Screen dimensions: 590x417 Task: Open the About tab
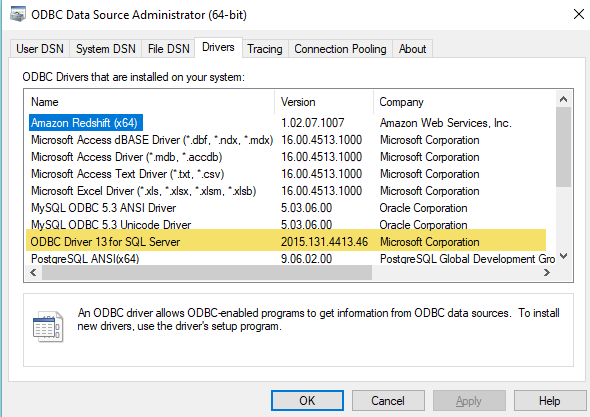pos(412,49)
